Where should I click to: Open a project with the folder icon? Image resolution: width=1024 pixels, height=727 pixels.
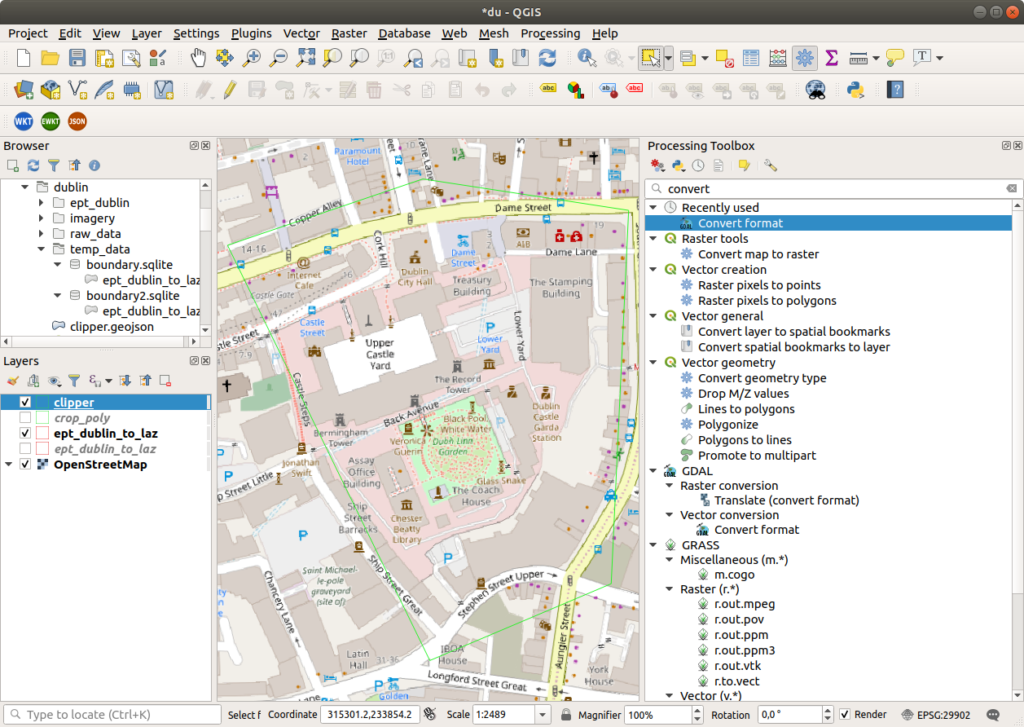[x=50, y=58]
